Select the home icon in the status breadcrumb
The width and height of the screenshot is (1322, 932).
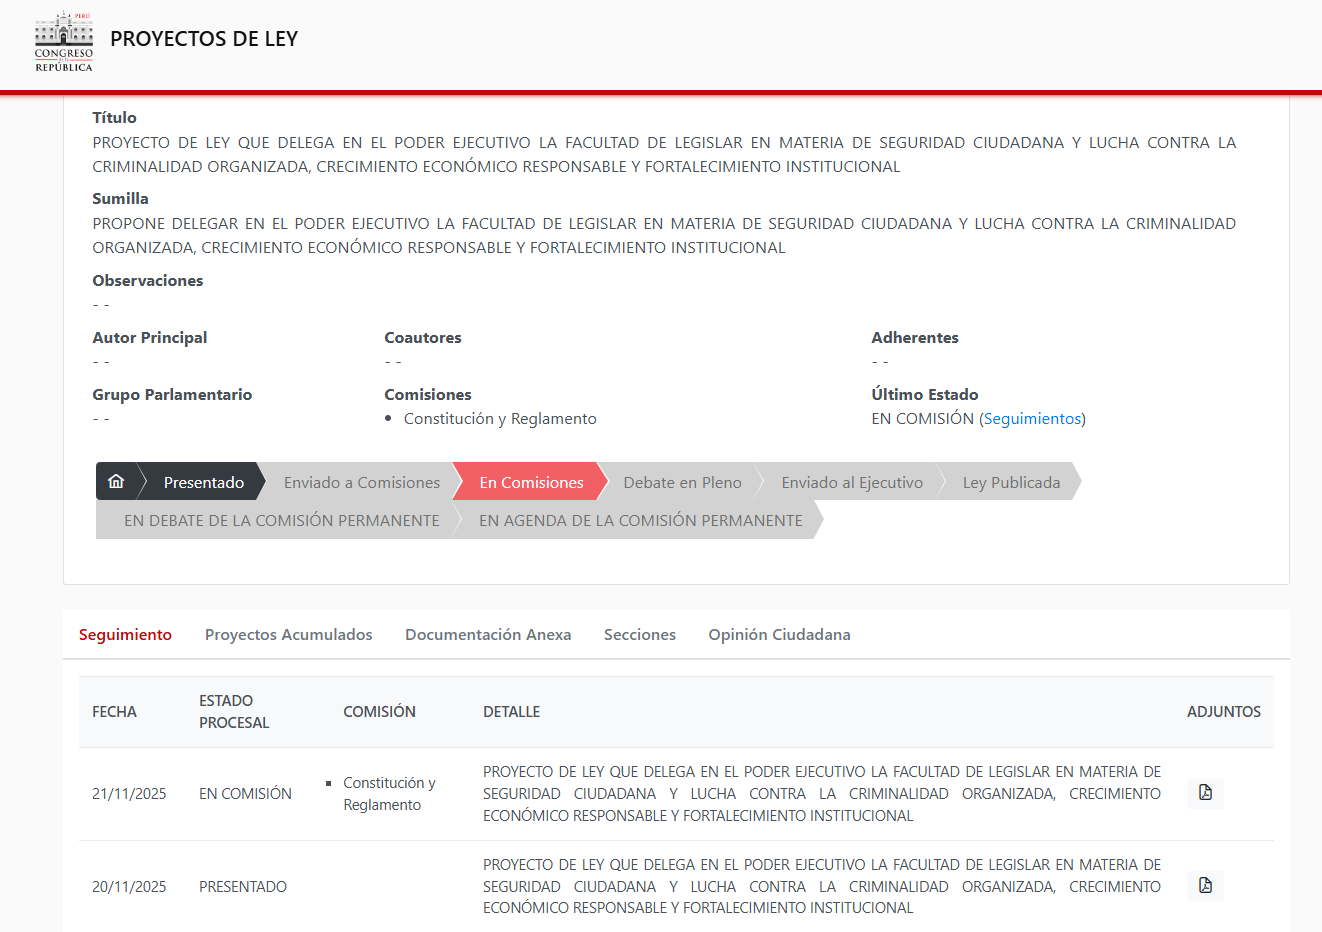117,481
